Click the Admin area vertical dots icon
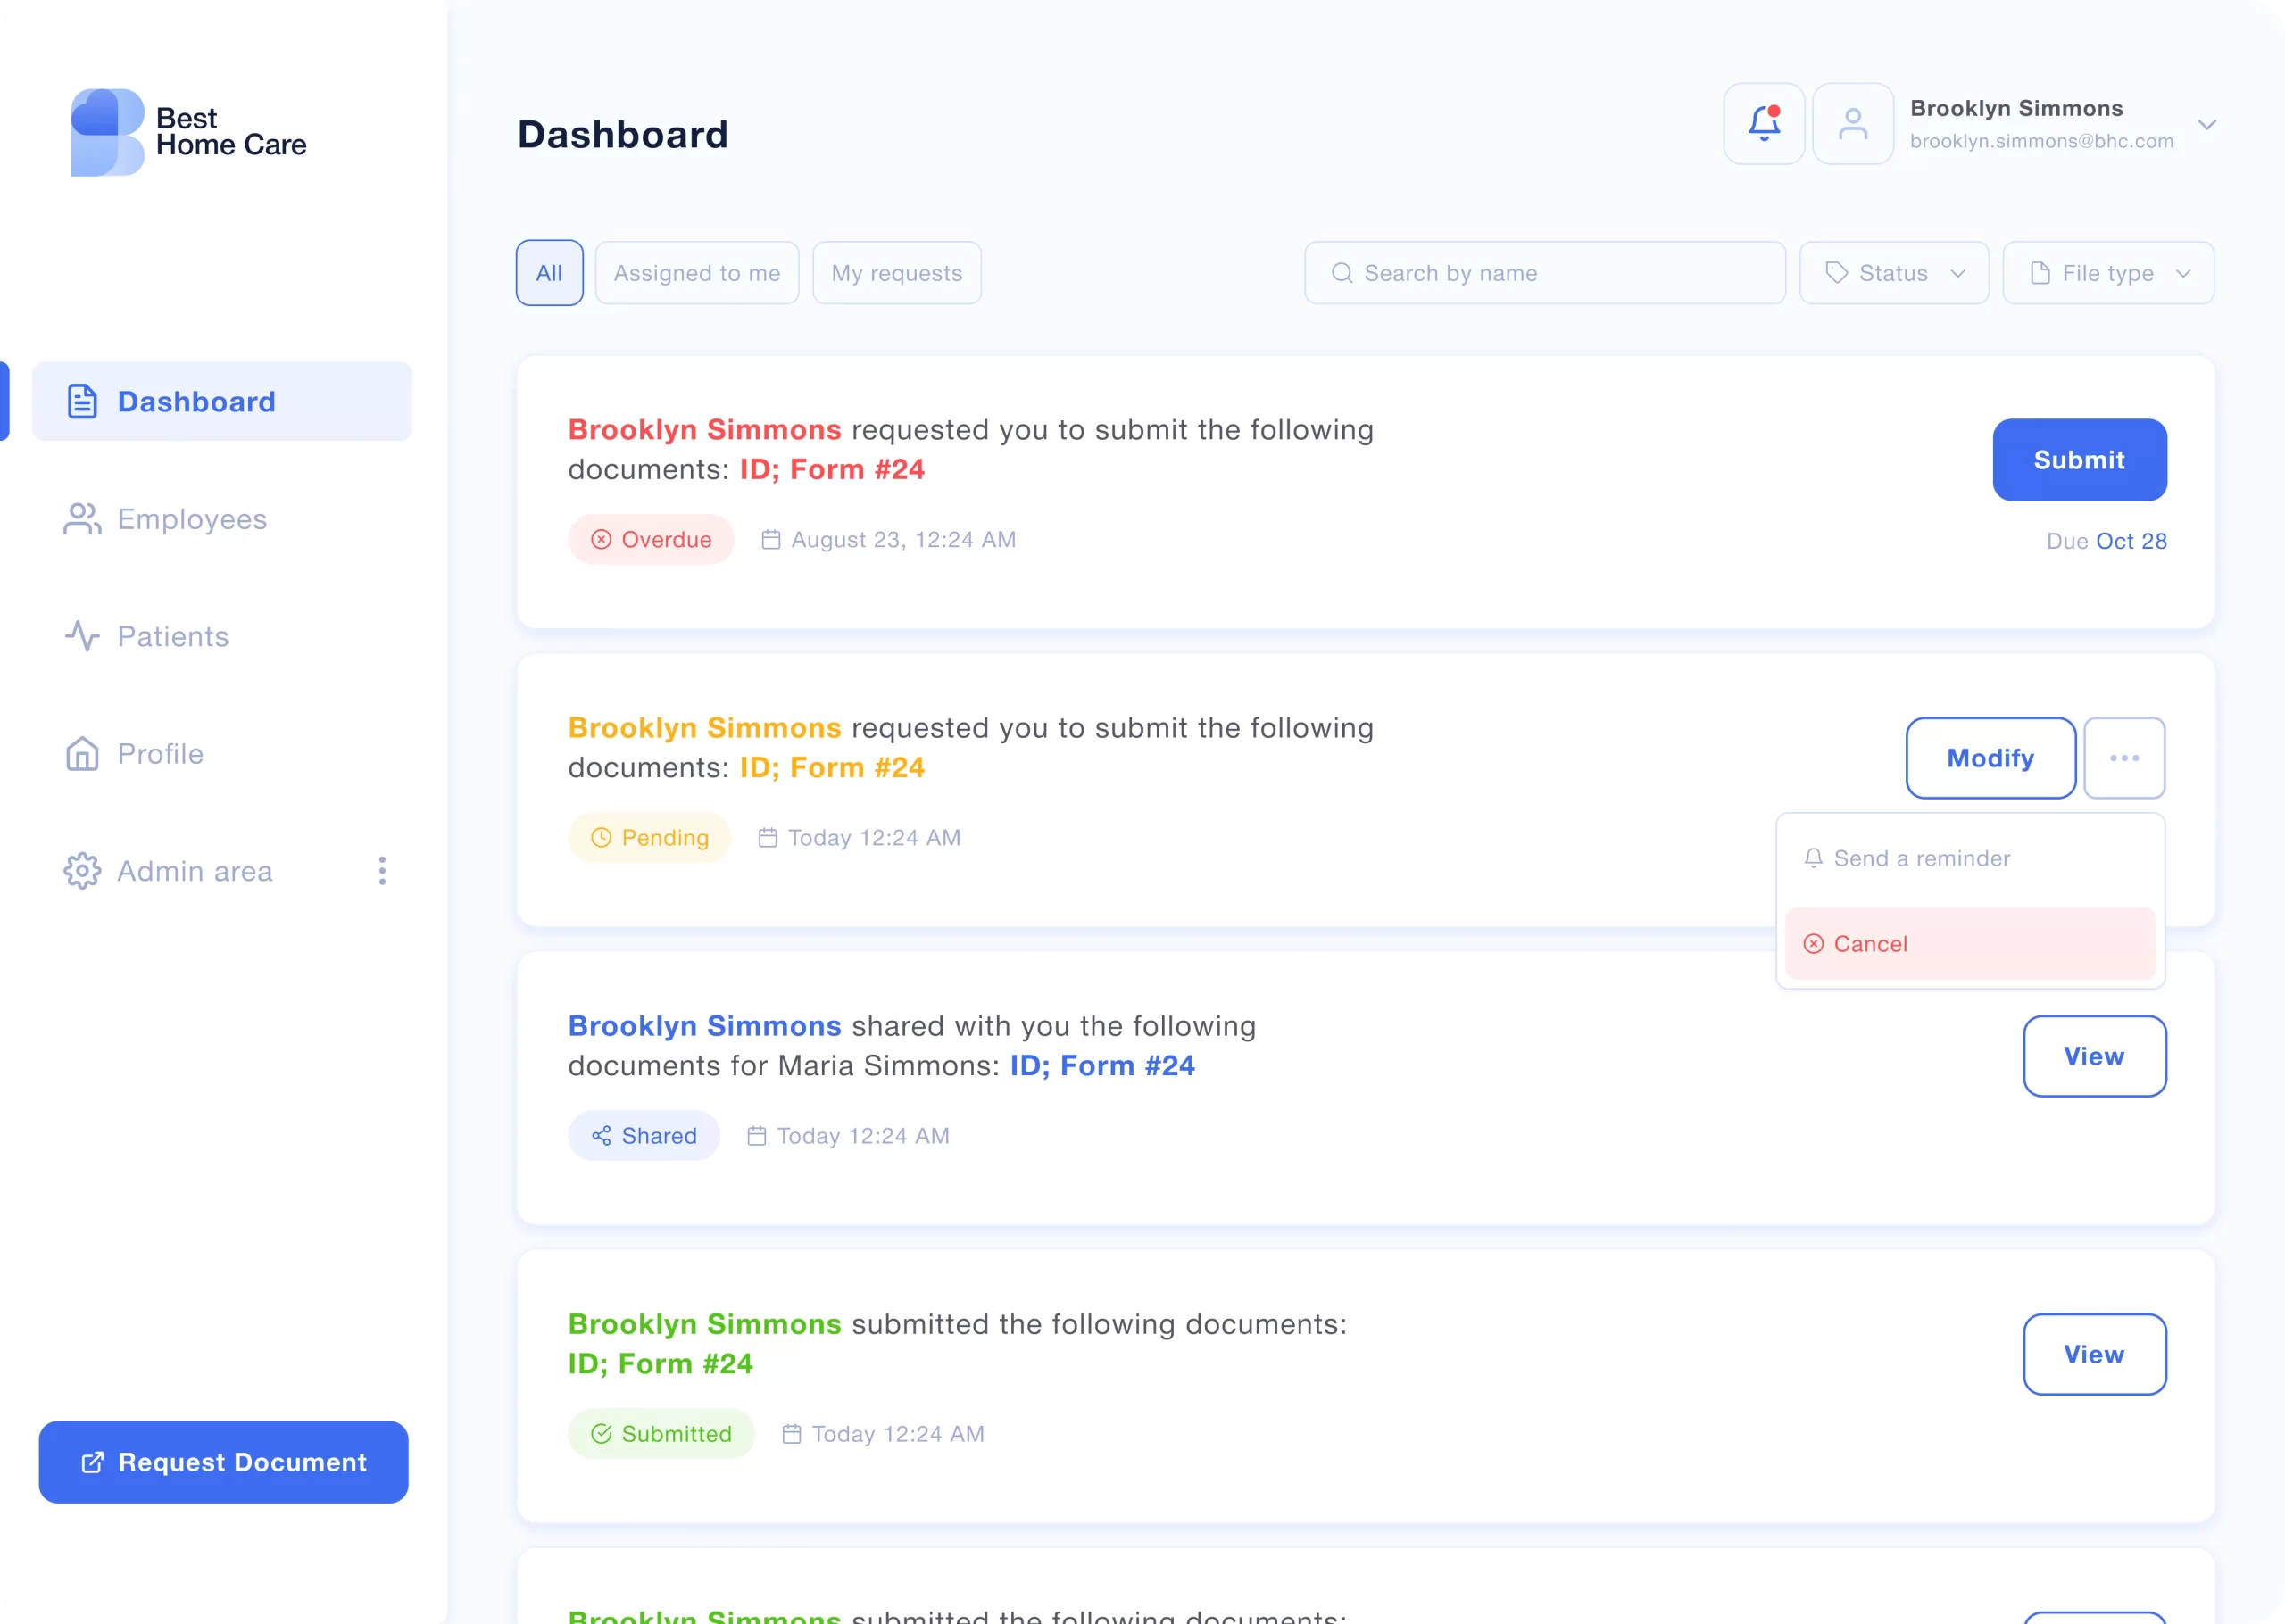The image size is (2285, 1624). pos(382,871)
